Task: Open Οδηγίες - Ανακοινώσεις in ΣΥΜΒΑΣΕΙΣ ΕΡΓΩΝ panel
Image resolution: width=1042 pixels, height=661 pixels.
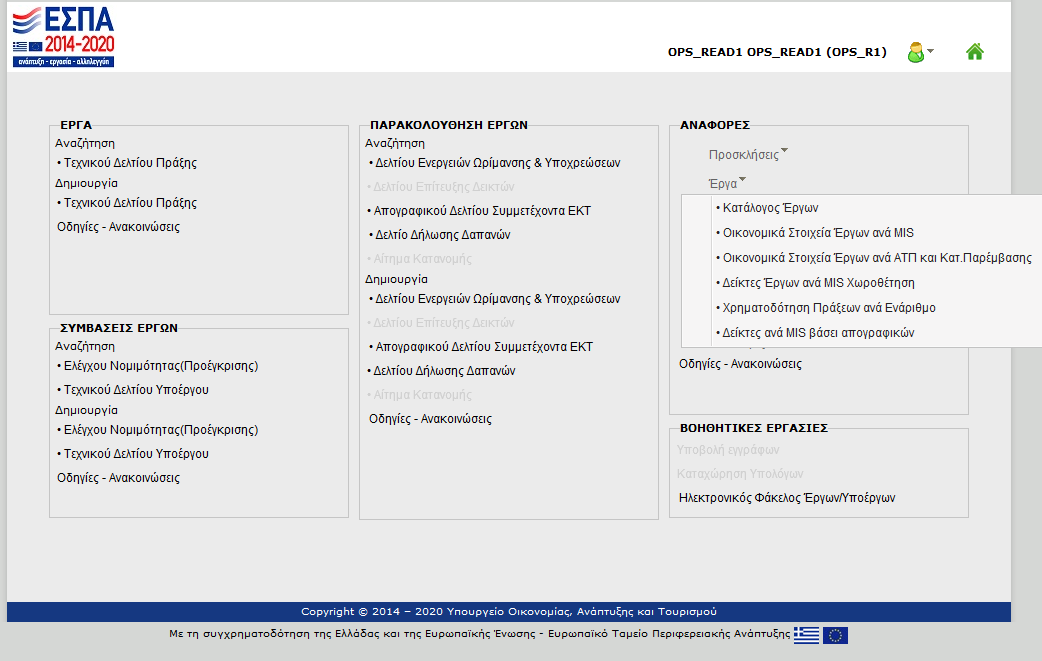Action: 118,478
